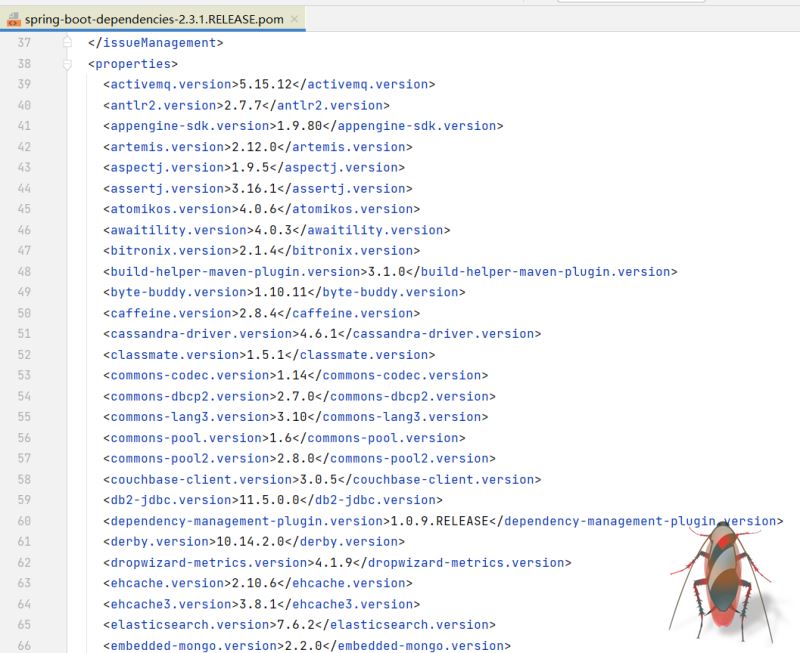Click the issueManagement fold end marker at line 37
800x653 pixels.
[67, 42]
